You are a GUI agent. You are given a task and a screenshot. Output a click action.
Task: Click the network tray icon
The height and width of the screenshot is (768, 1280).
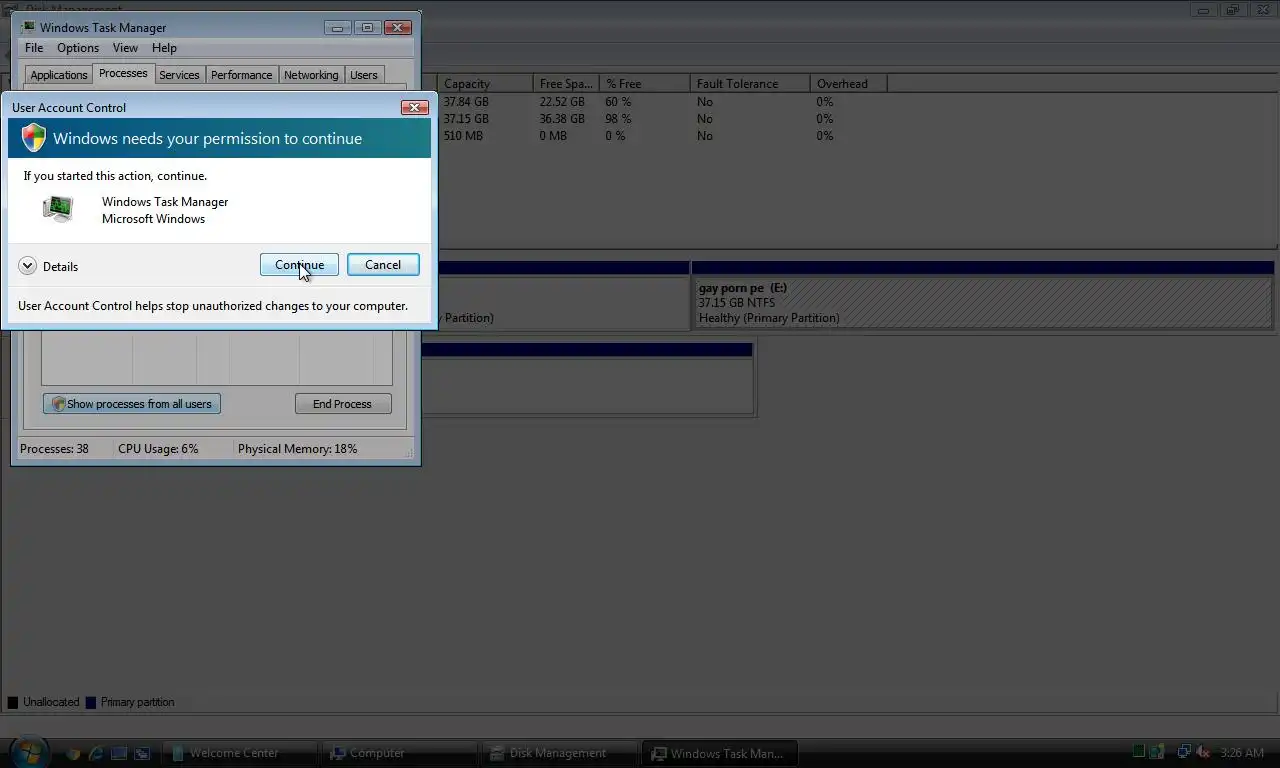point(1184,752)
